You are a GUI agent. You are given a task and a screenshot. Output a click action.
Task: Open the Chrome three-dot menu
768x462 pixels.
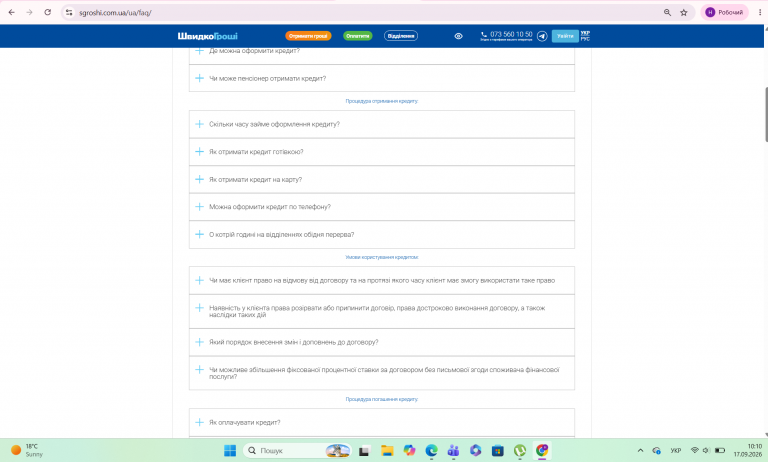(760, 12)
